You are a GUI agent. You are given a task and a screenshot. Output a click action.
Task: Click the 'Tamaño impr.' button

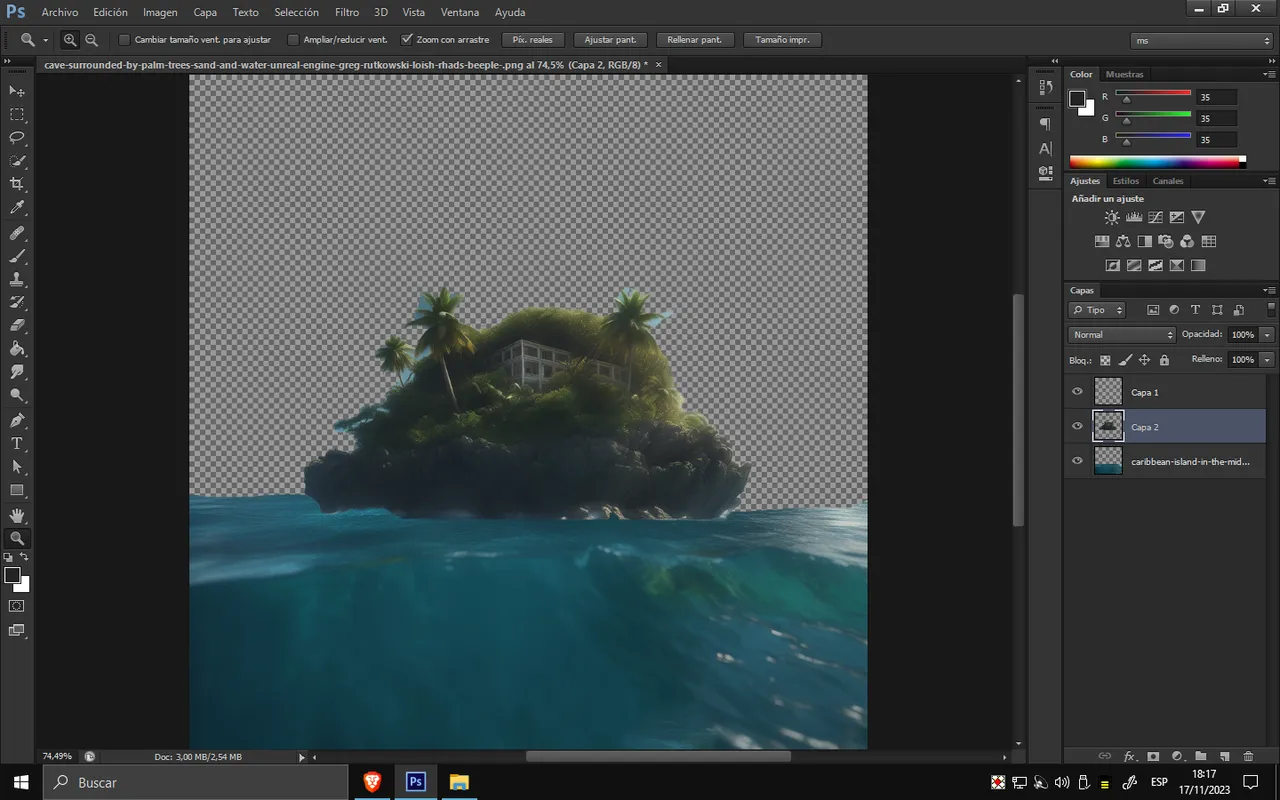(783, 40)
